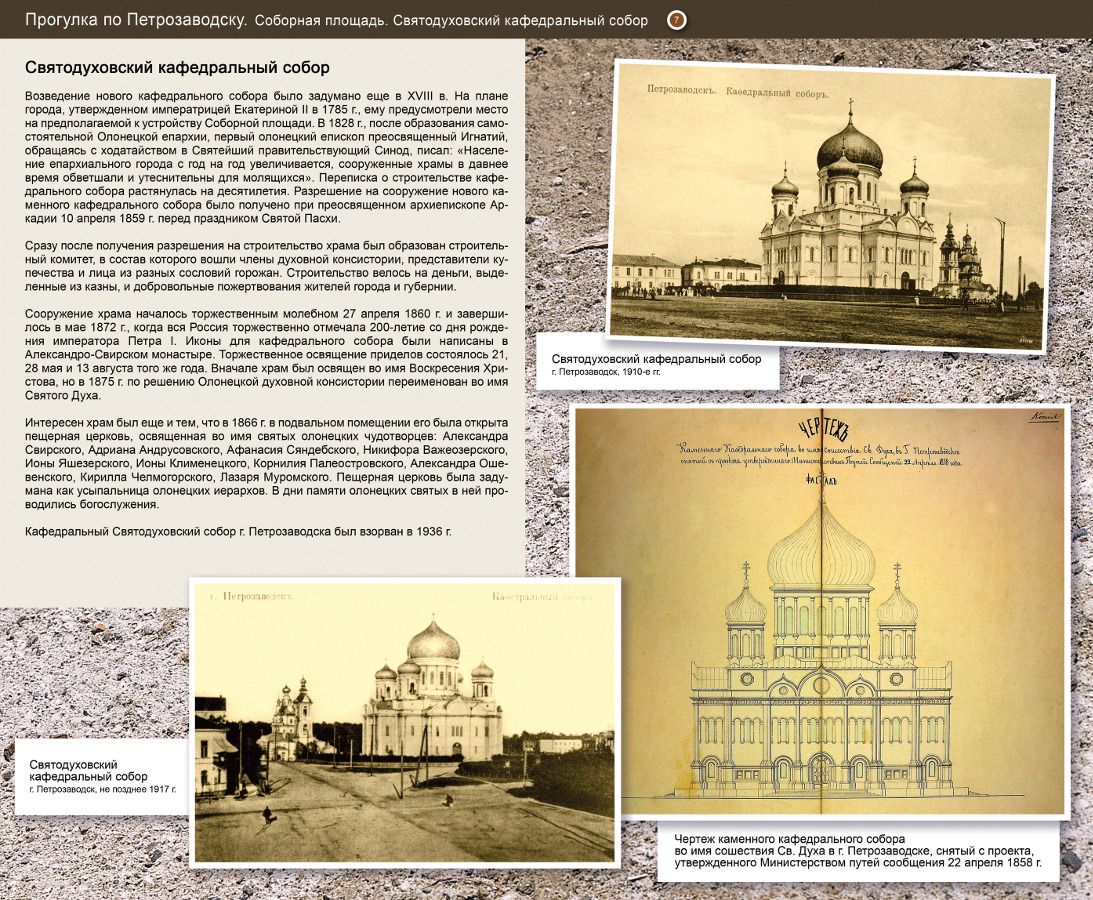The image size is (1093, 900).
Task: Click the paragraph starting "Возведение нового кафедрального собора"
Action: click(x=266, y=157)
